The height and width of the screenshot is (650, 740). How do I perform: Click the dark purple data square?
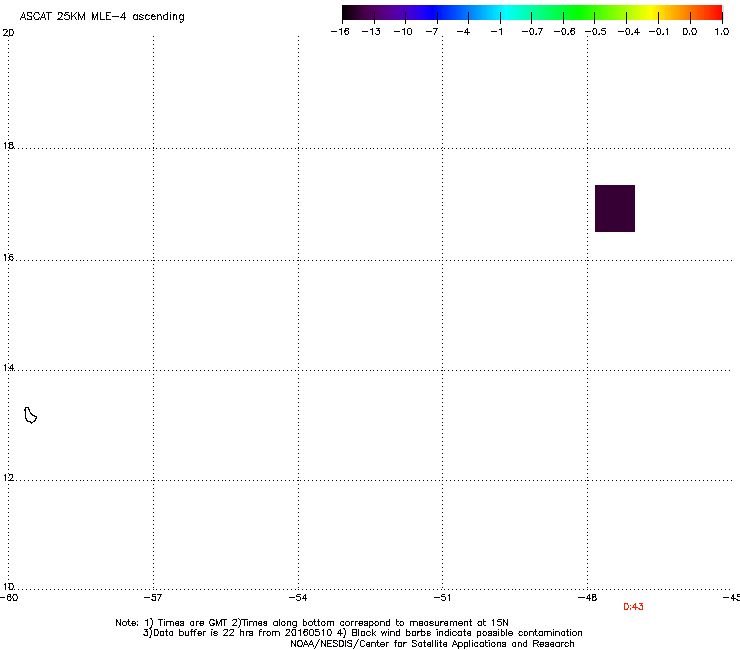[x=614, y=208]
